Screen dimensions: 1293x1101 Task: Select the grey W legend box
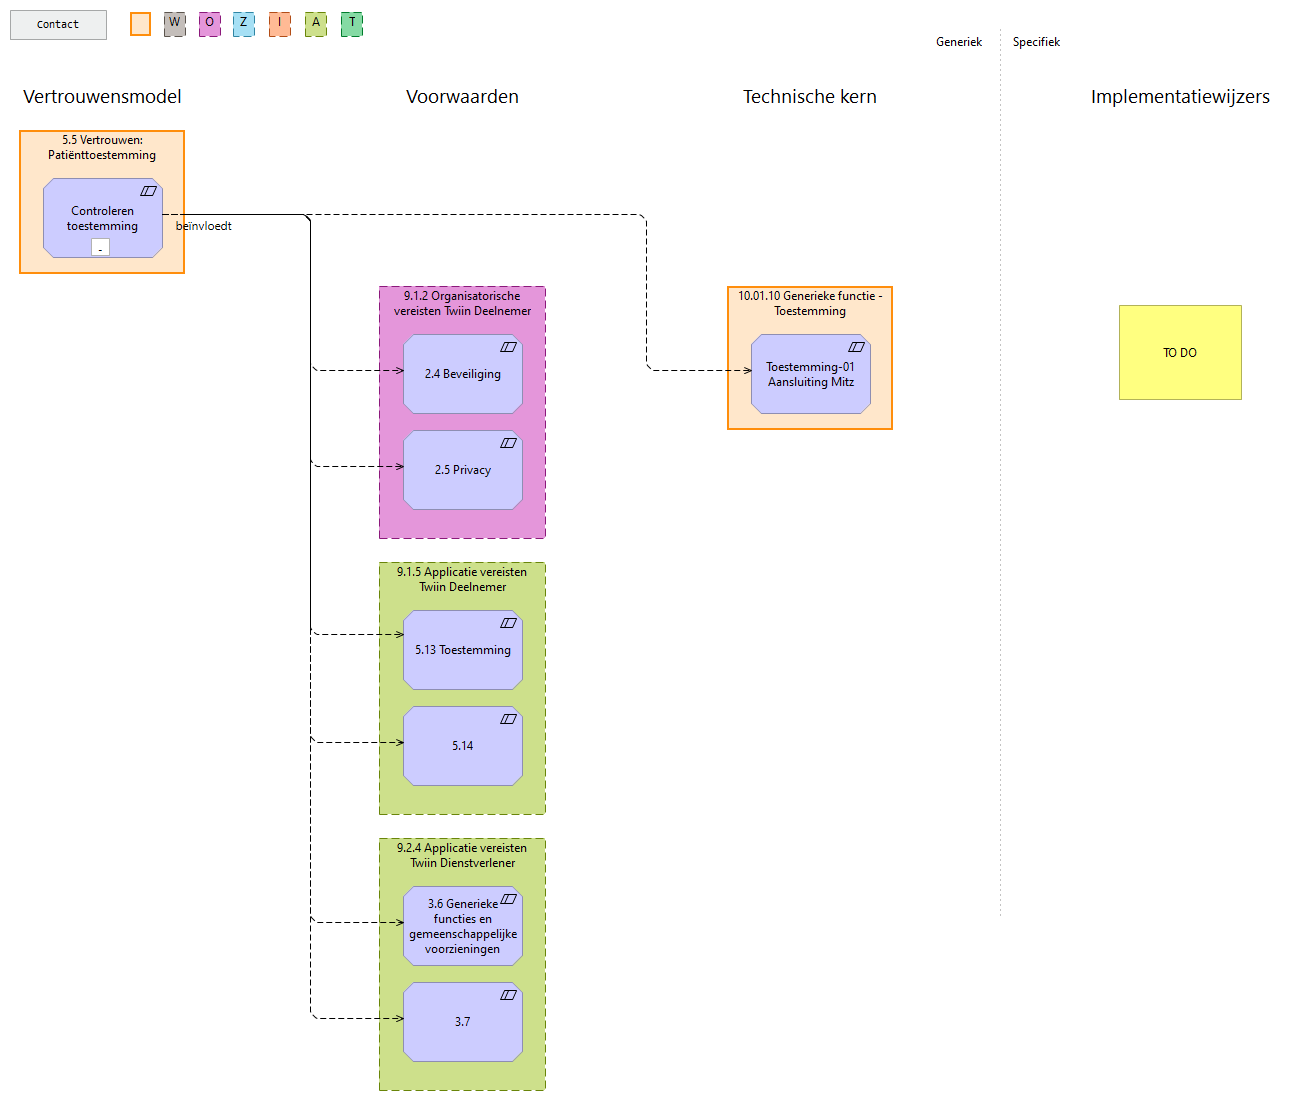(x=175, y=24)
